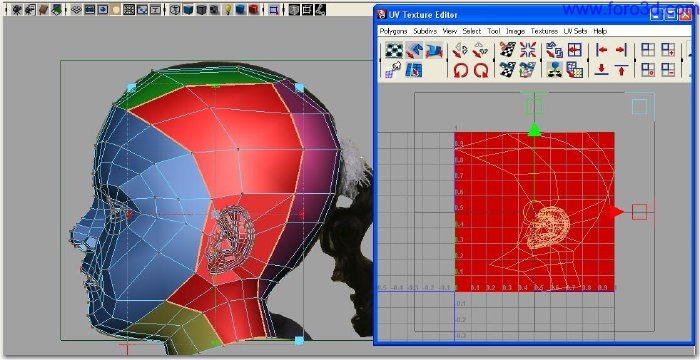Screen dimensions: 700x360
Task: Align UVs to minimum V (down arrow)
Action: coord(601,70)
